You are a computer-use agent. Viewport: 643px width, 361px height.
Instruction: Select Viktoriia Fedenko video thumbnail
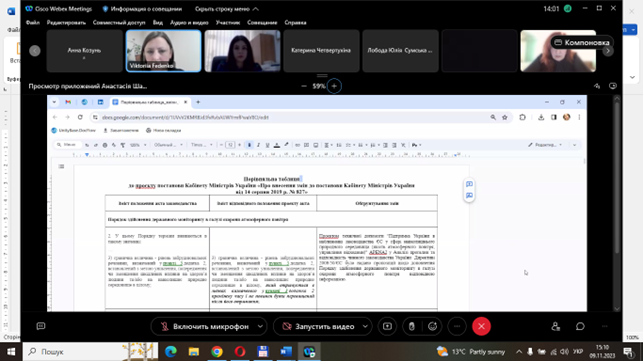point(164,51)
